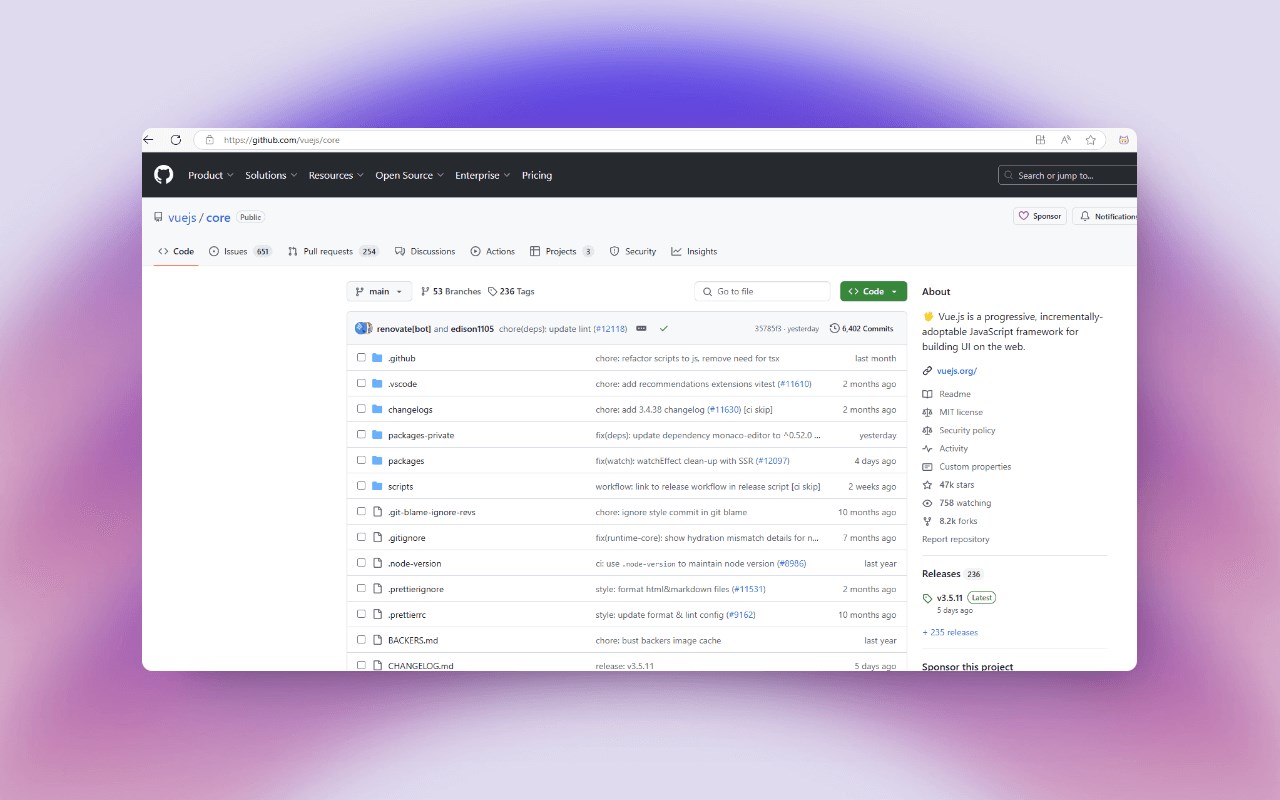Open the + 235 releases link
The height and width of the screenshot is (800, 1280).
(x=950, y=632)
